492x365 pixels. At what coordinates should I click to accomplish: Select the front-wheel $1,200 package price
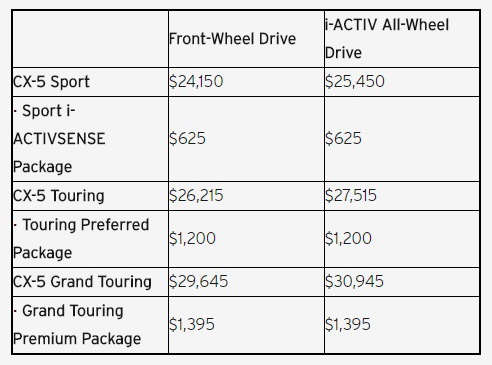click(x=192, y=238)
